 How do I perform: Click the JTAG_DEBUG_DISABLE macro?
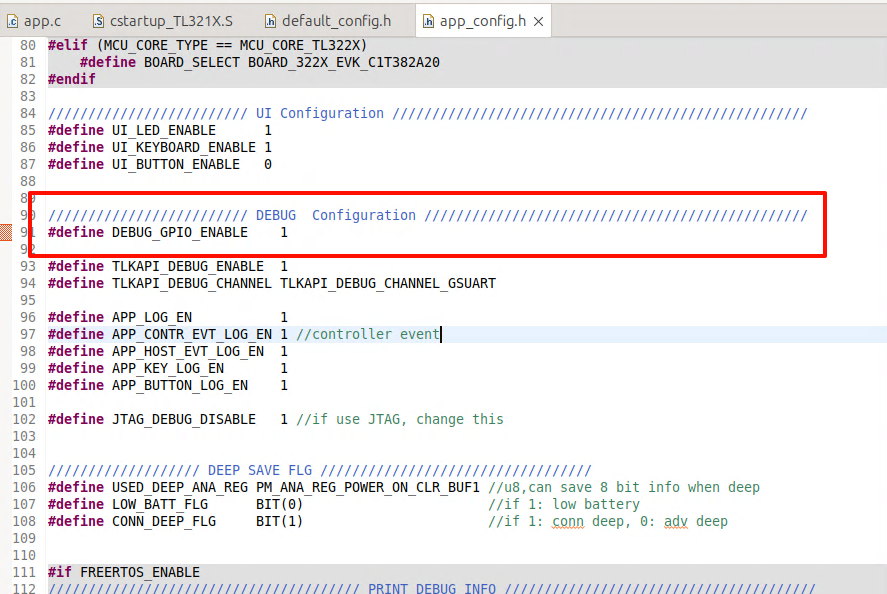click(x=183, y=419)
